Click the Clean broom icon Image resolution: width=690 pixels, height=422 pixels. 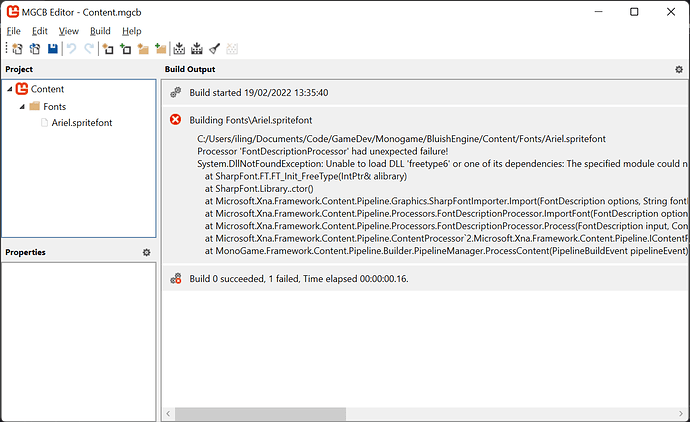tap(214, 49)
